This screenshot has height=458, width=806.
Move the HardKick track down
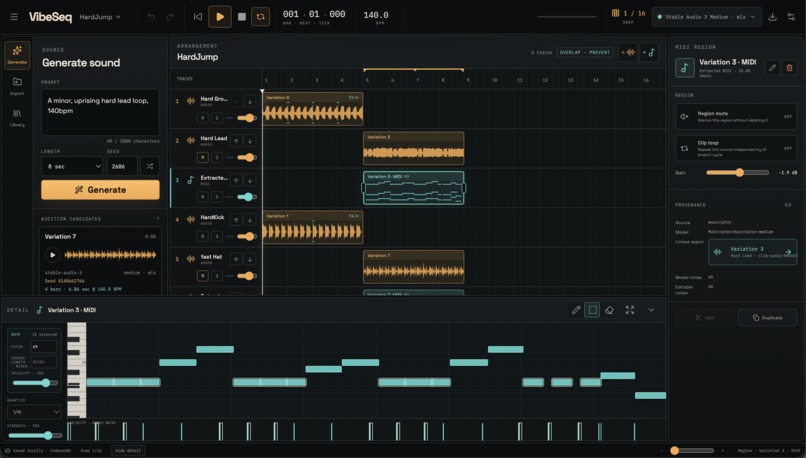(249, 220)
